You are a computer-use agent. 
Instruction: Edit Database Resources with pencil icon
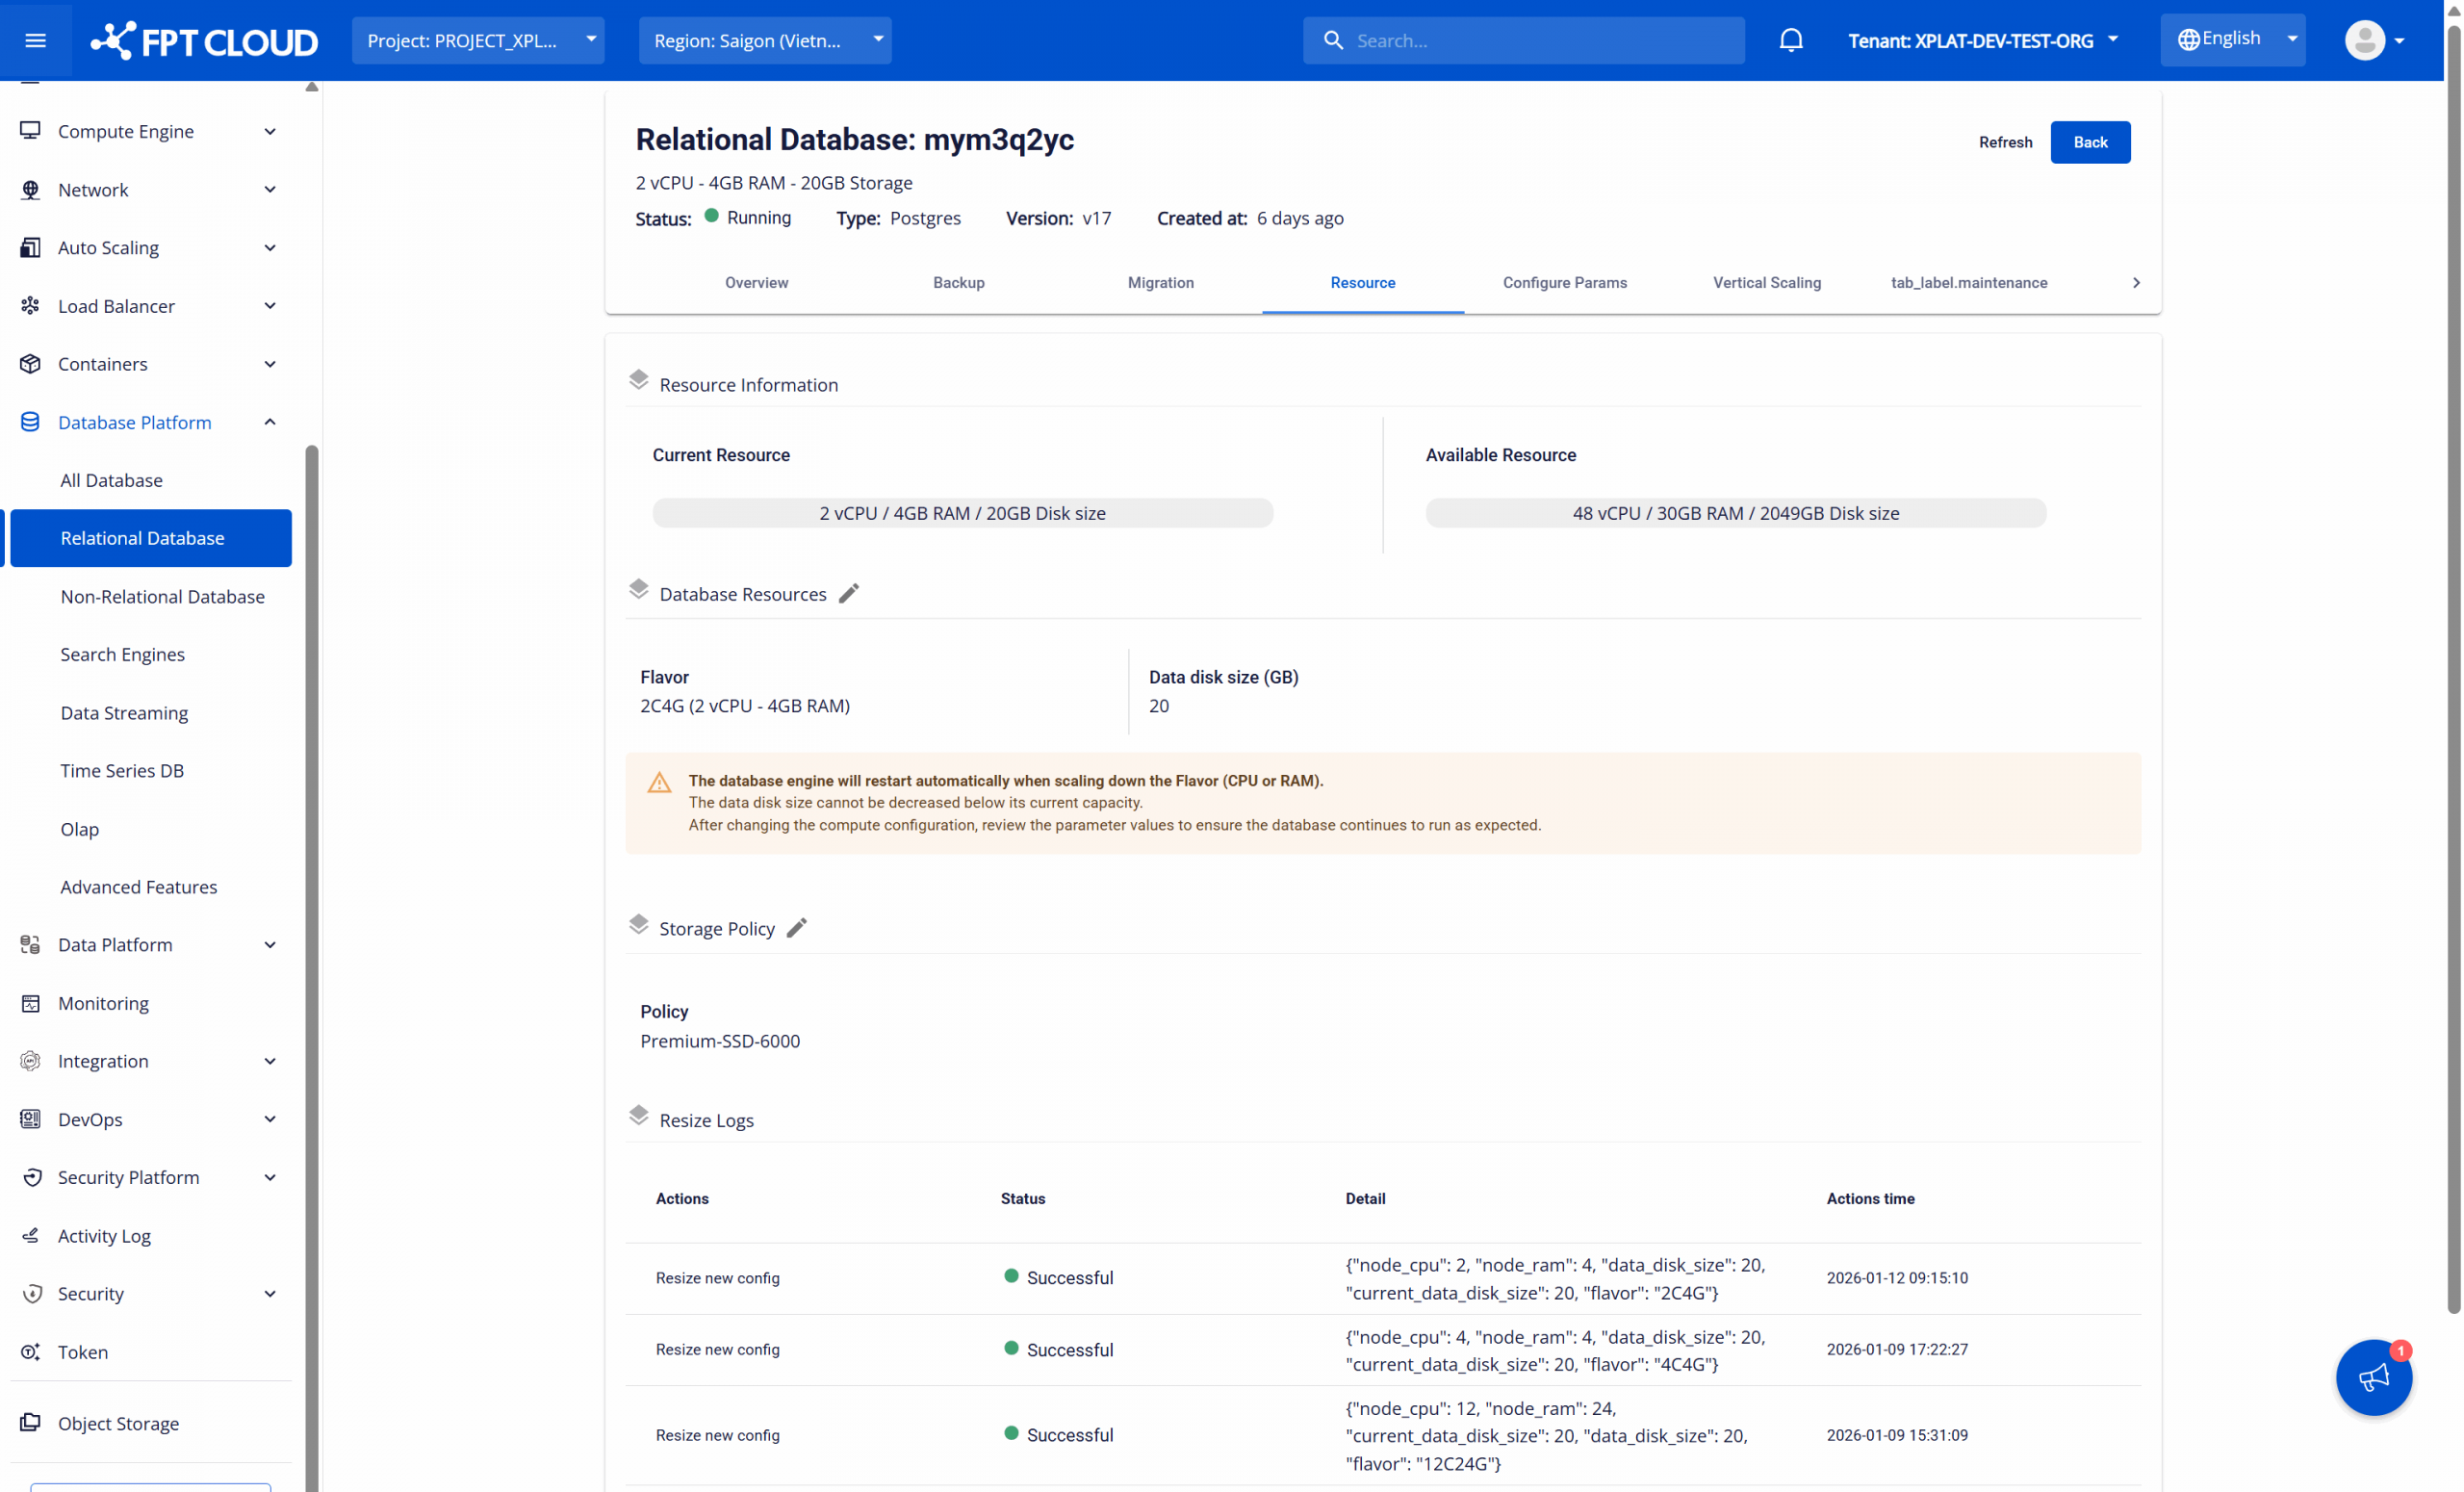pyautogui.click(x=848, y=594)
